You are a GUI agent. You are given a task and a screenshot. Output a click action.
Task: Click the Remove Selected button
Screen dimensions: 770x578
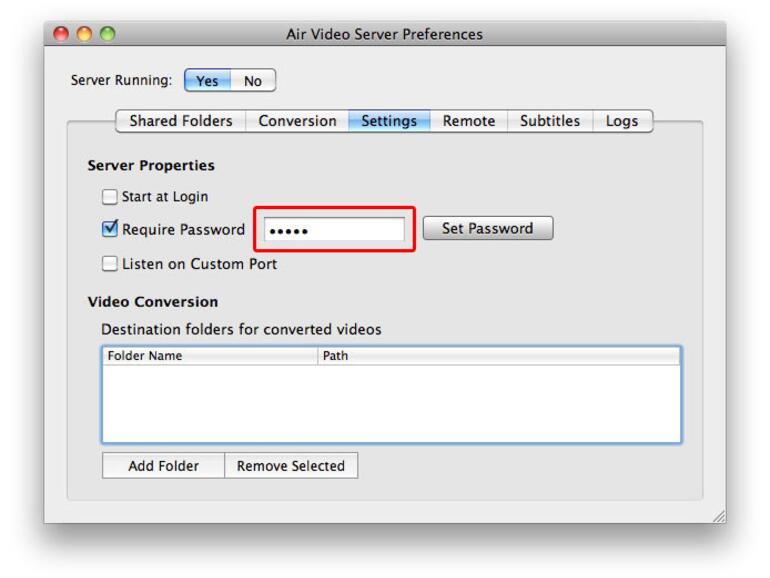[290, 466]
